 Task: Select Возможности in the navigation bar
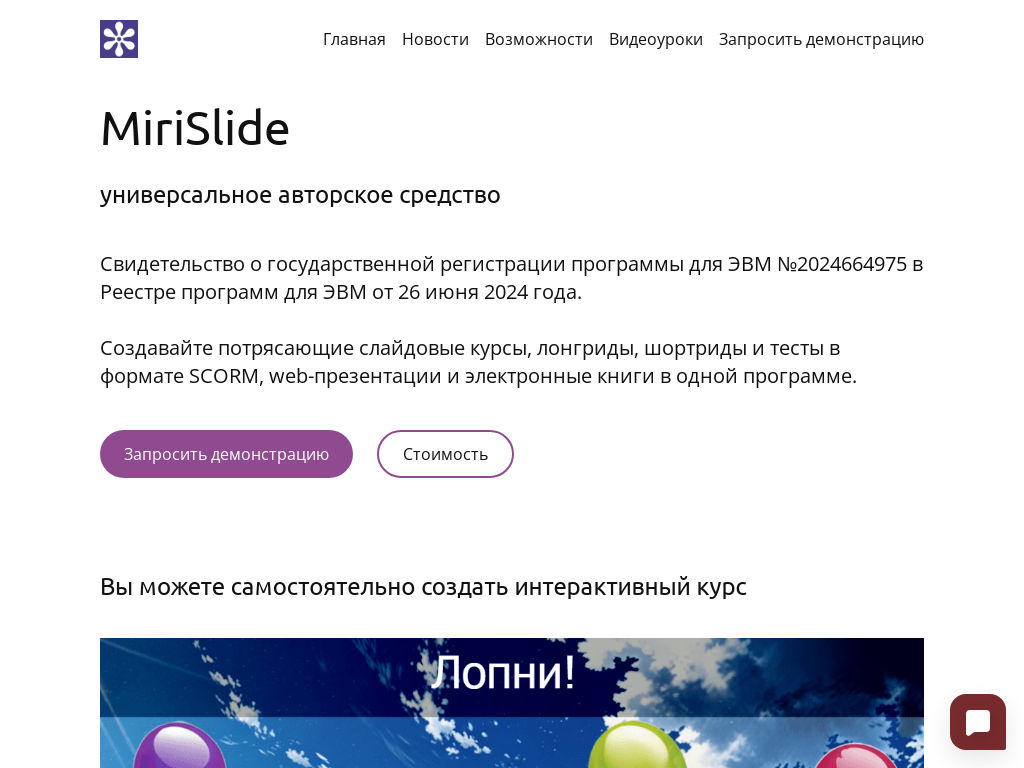tap(539, 39)
